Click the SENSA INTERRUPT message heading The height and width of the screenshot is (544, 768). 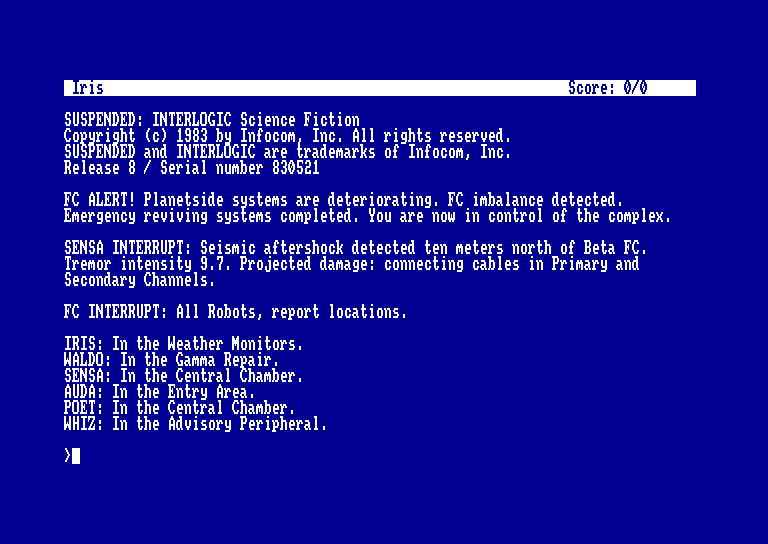tap(127, 248)
